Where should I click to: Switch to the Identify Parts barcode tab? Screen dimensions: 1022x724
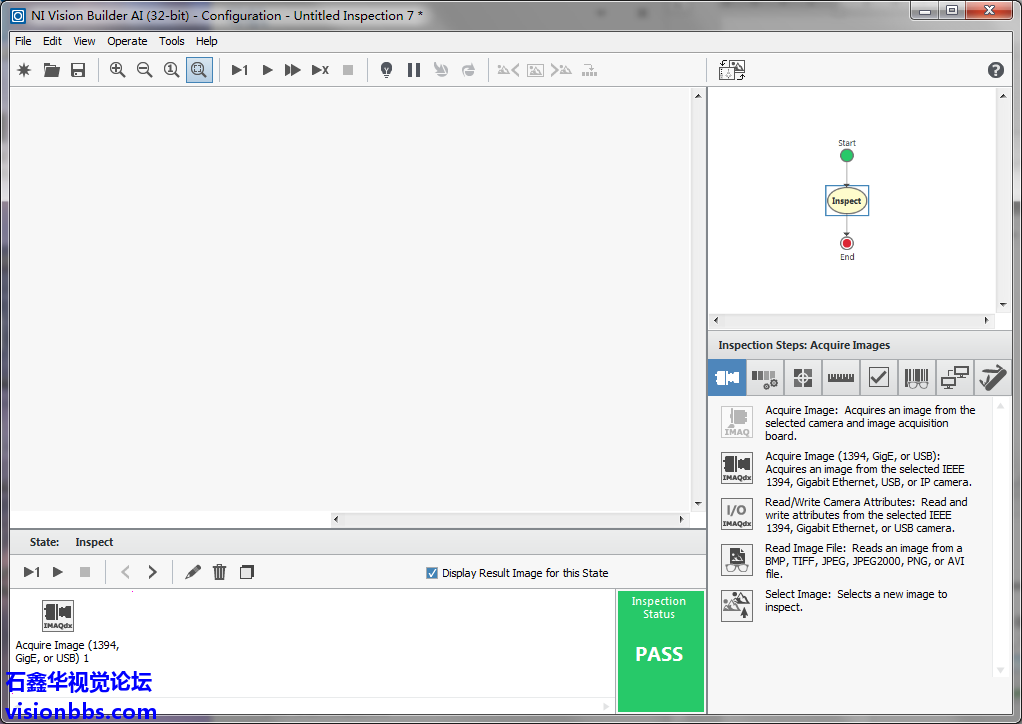point(916,378)
